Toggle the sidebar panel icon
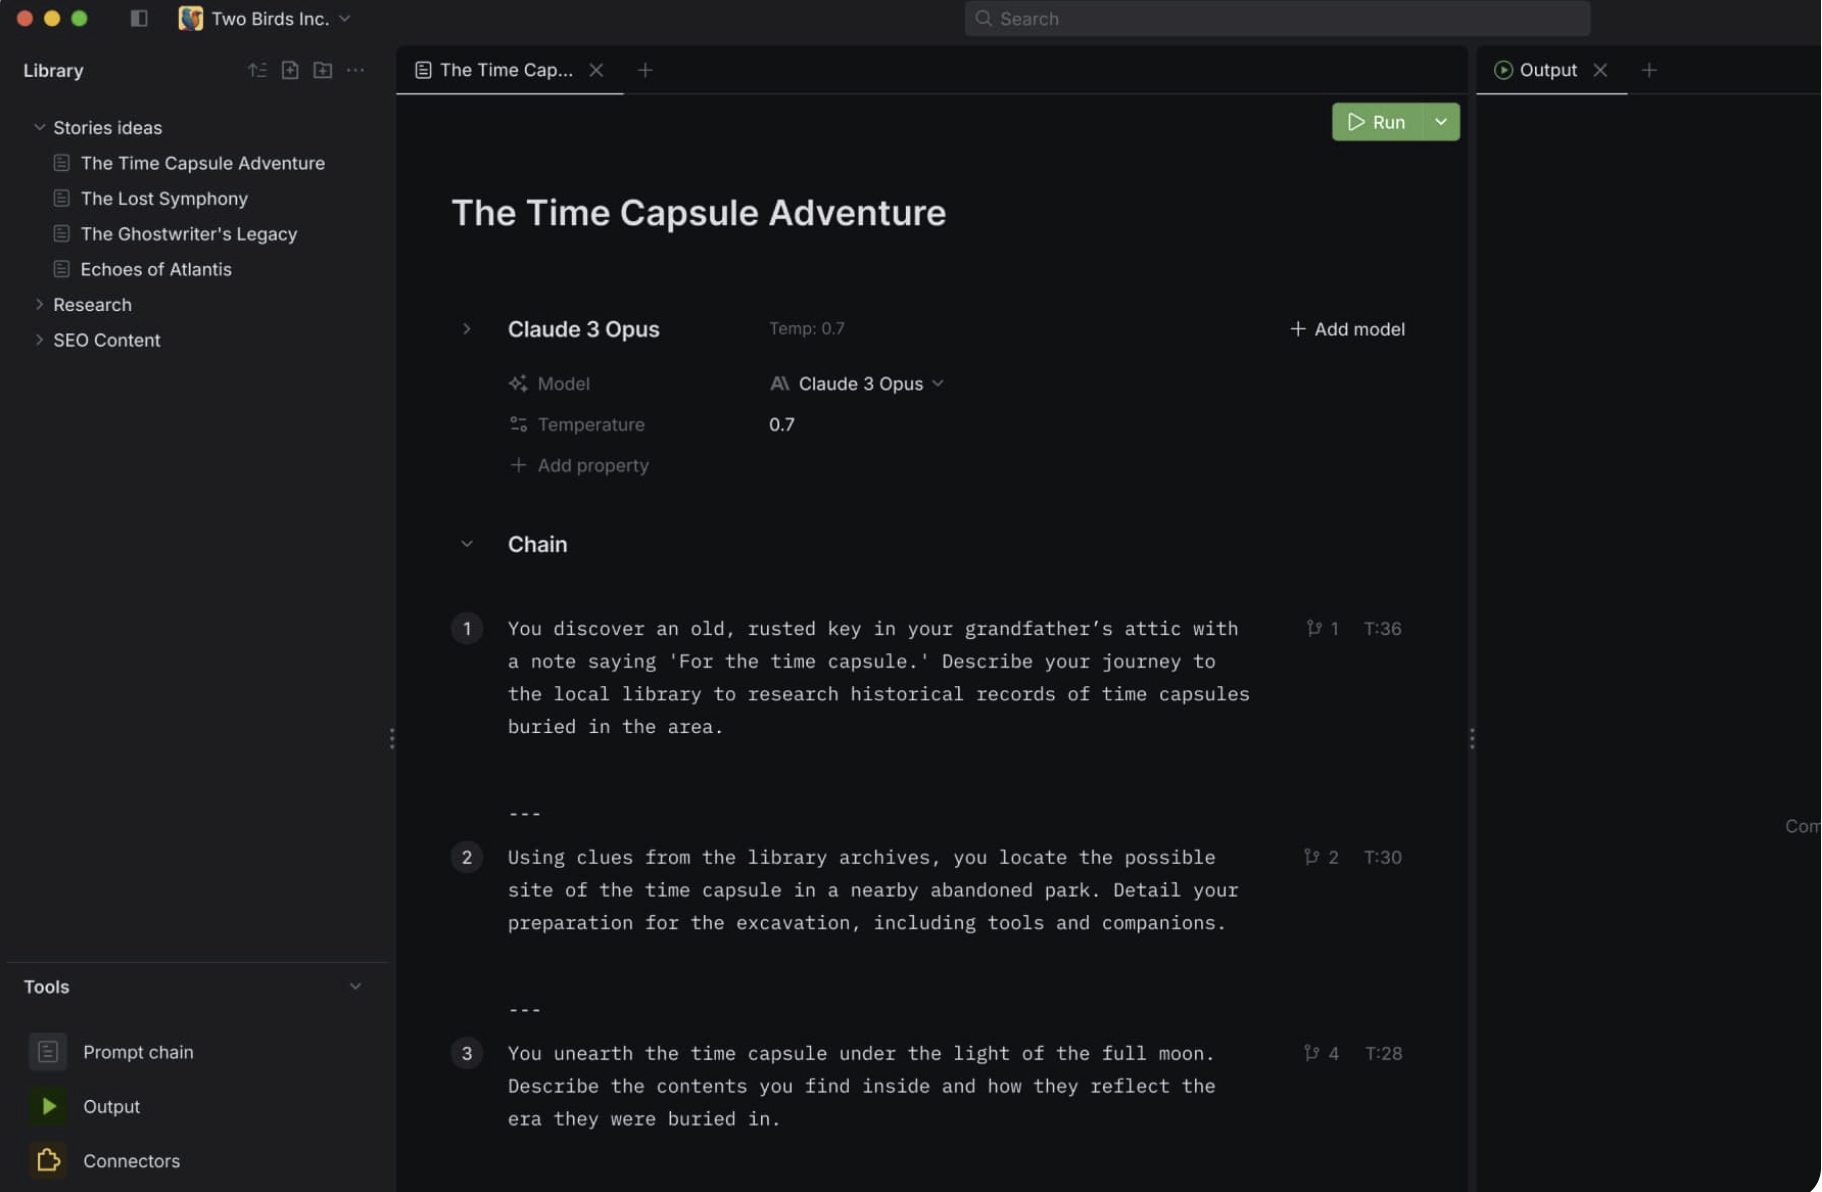The width and height of the screenshot is (1822, 1192). pyautogui.click(x=139, y=19)
